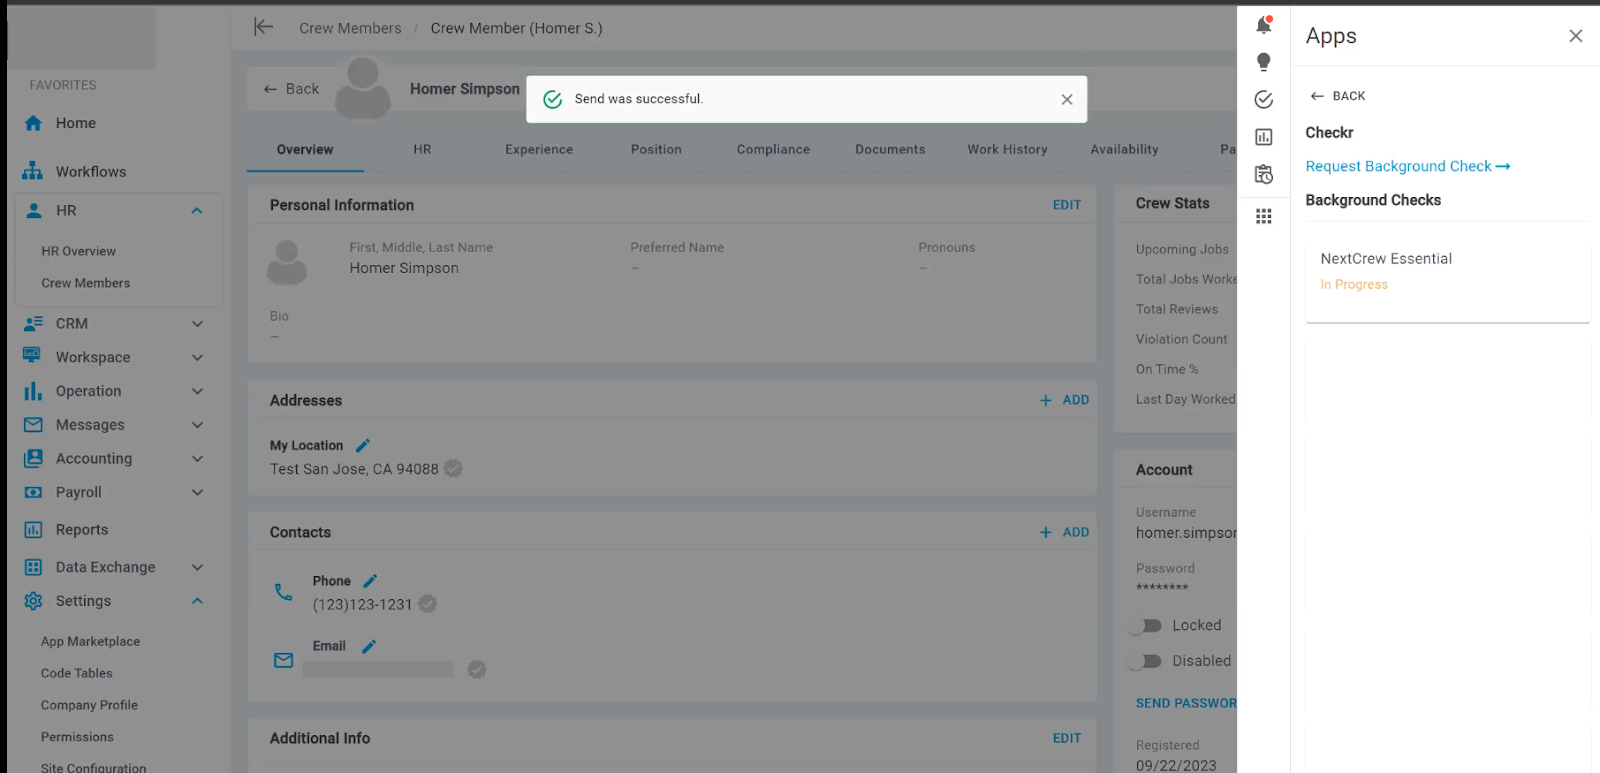The width and height of the screenshot is (1600, 773).
Task: Click BACK in the Apps panel
Action: (1337, 96)
